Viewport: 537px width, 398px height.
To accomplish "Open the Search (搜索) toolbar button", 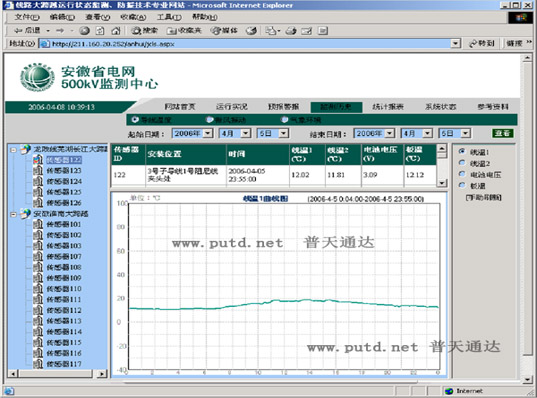I will coord(144,30).
